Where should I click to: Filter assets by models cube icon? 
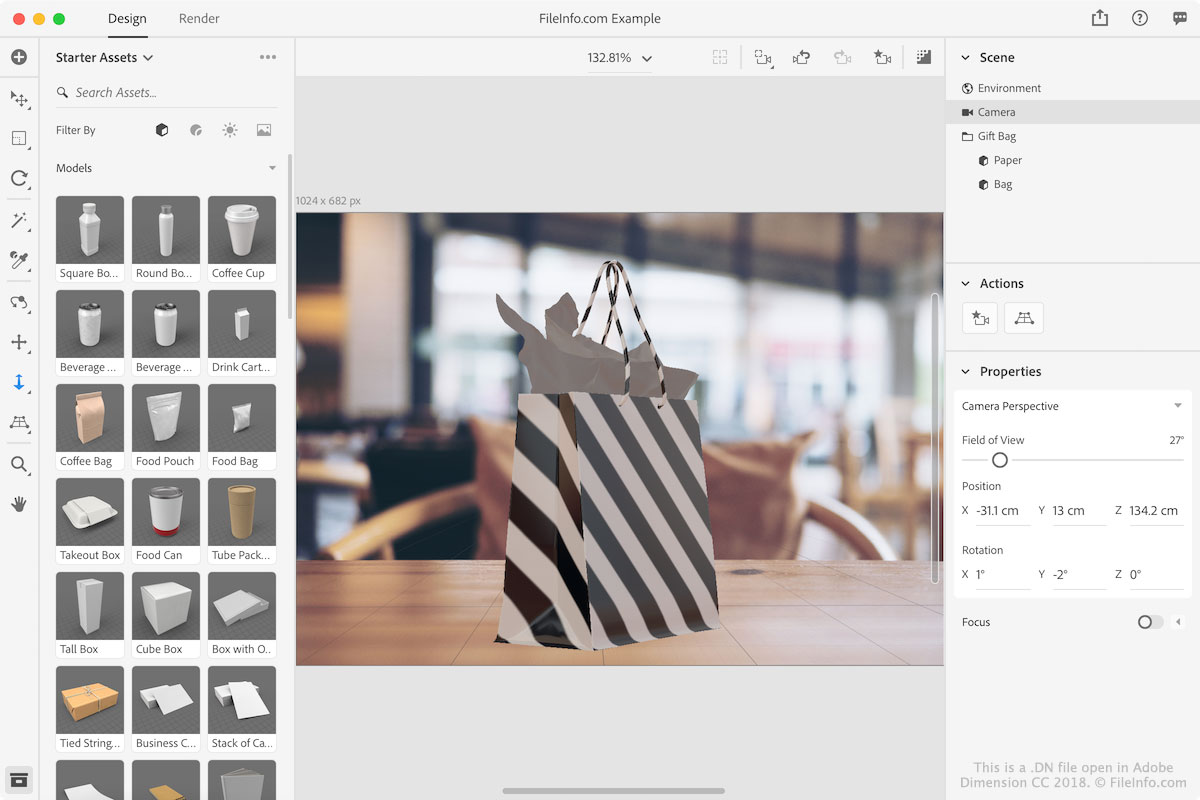tap(162, 130)
